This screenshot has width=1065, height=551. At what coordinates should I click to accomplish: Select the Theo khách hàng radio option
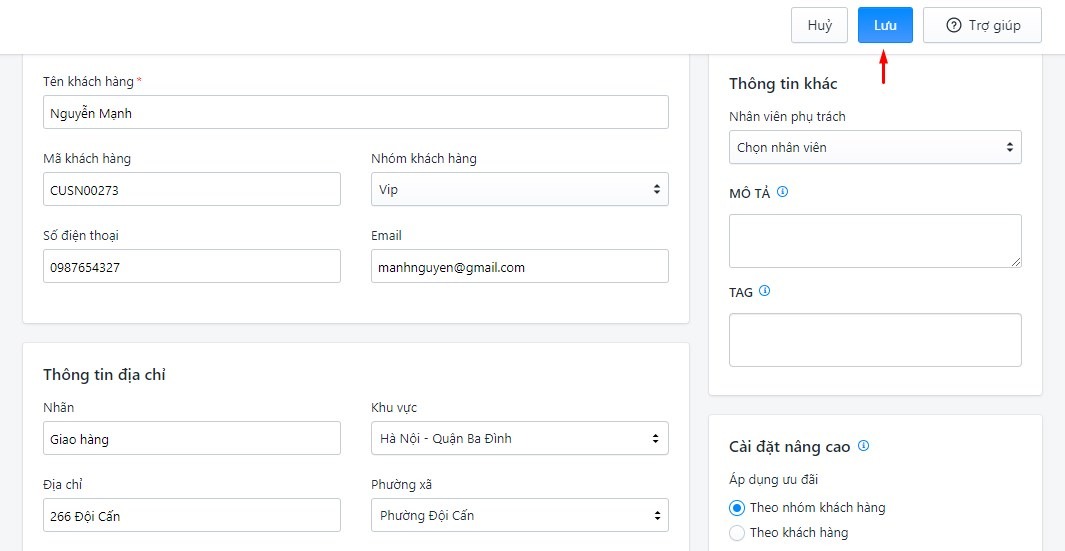pos(737,533)
